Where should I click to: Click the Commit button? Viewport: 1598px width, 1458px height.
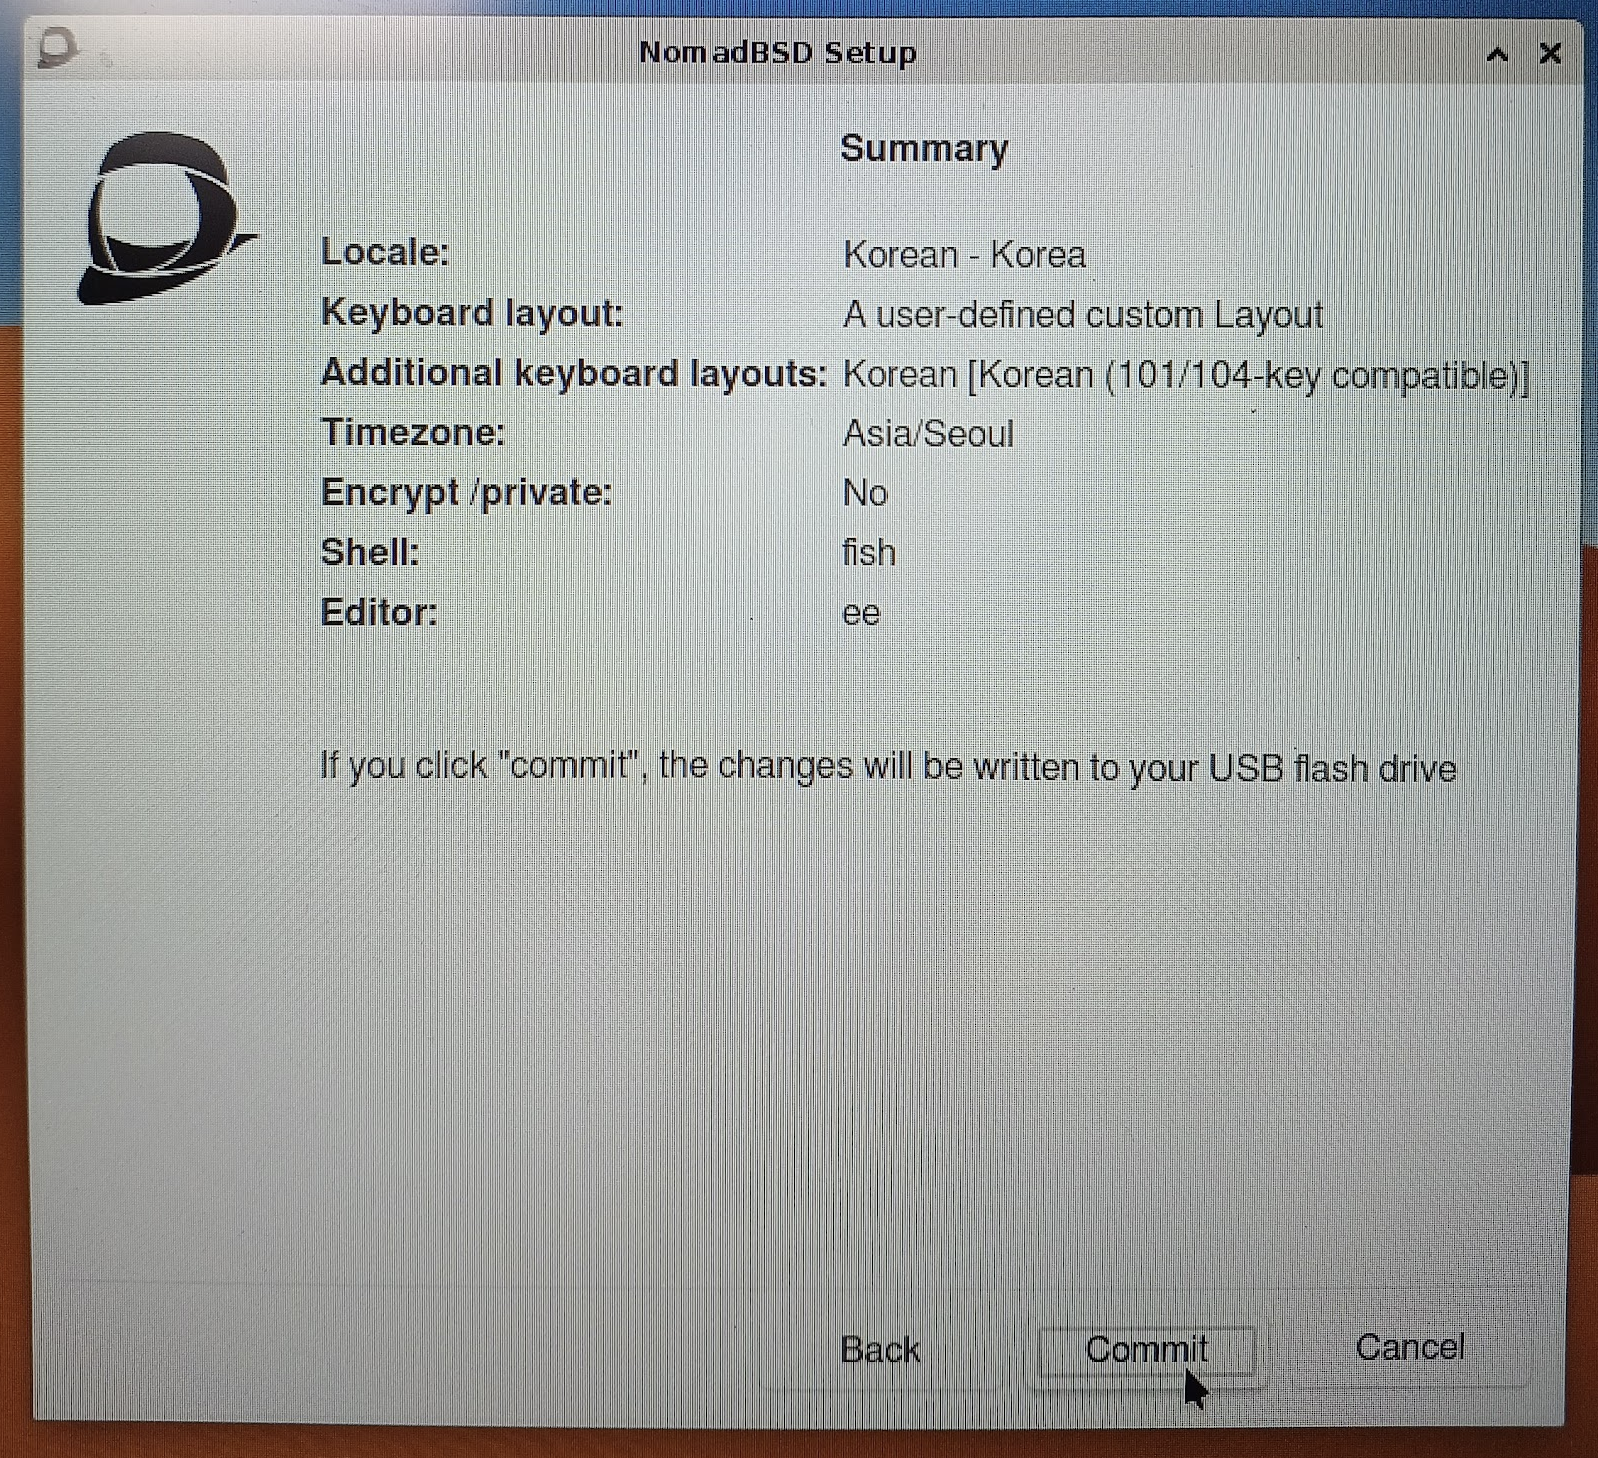pyautogui.click(x=1147, y=1349)
